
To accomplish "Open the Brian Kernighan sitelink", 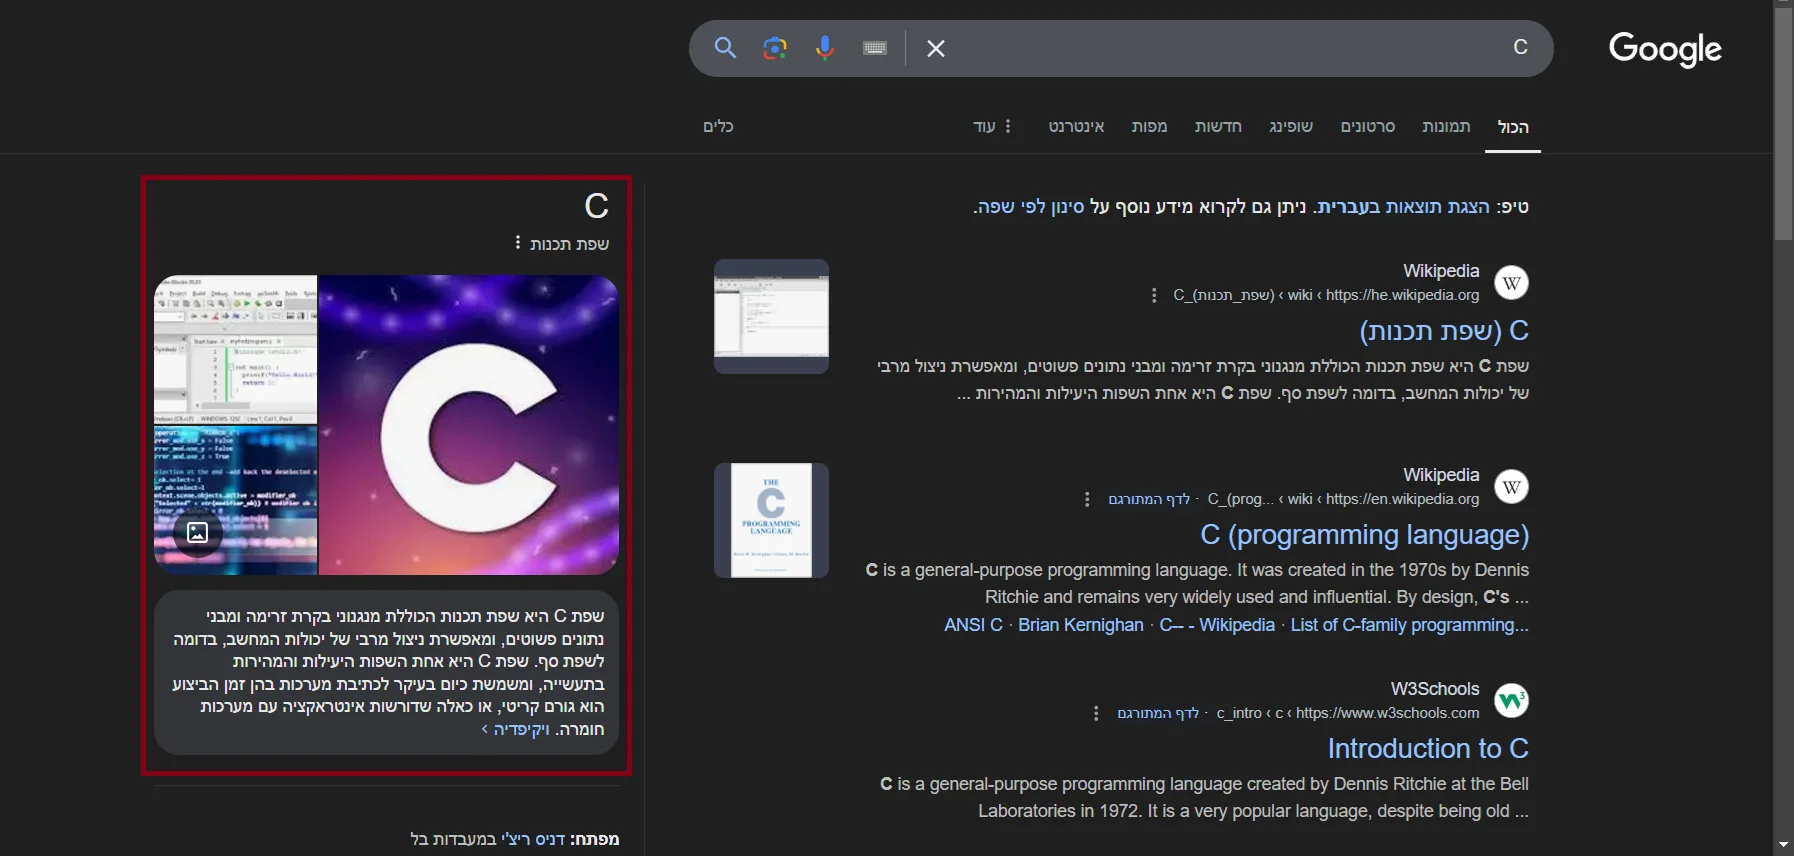I will pos(1081,625).
